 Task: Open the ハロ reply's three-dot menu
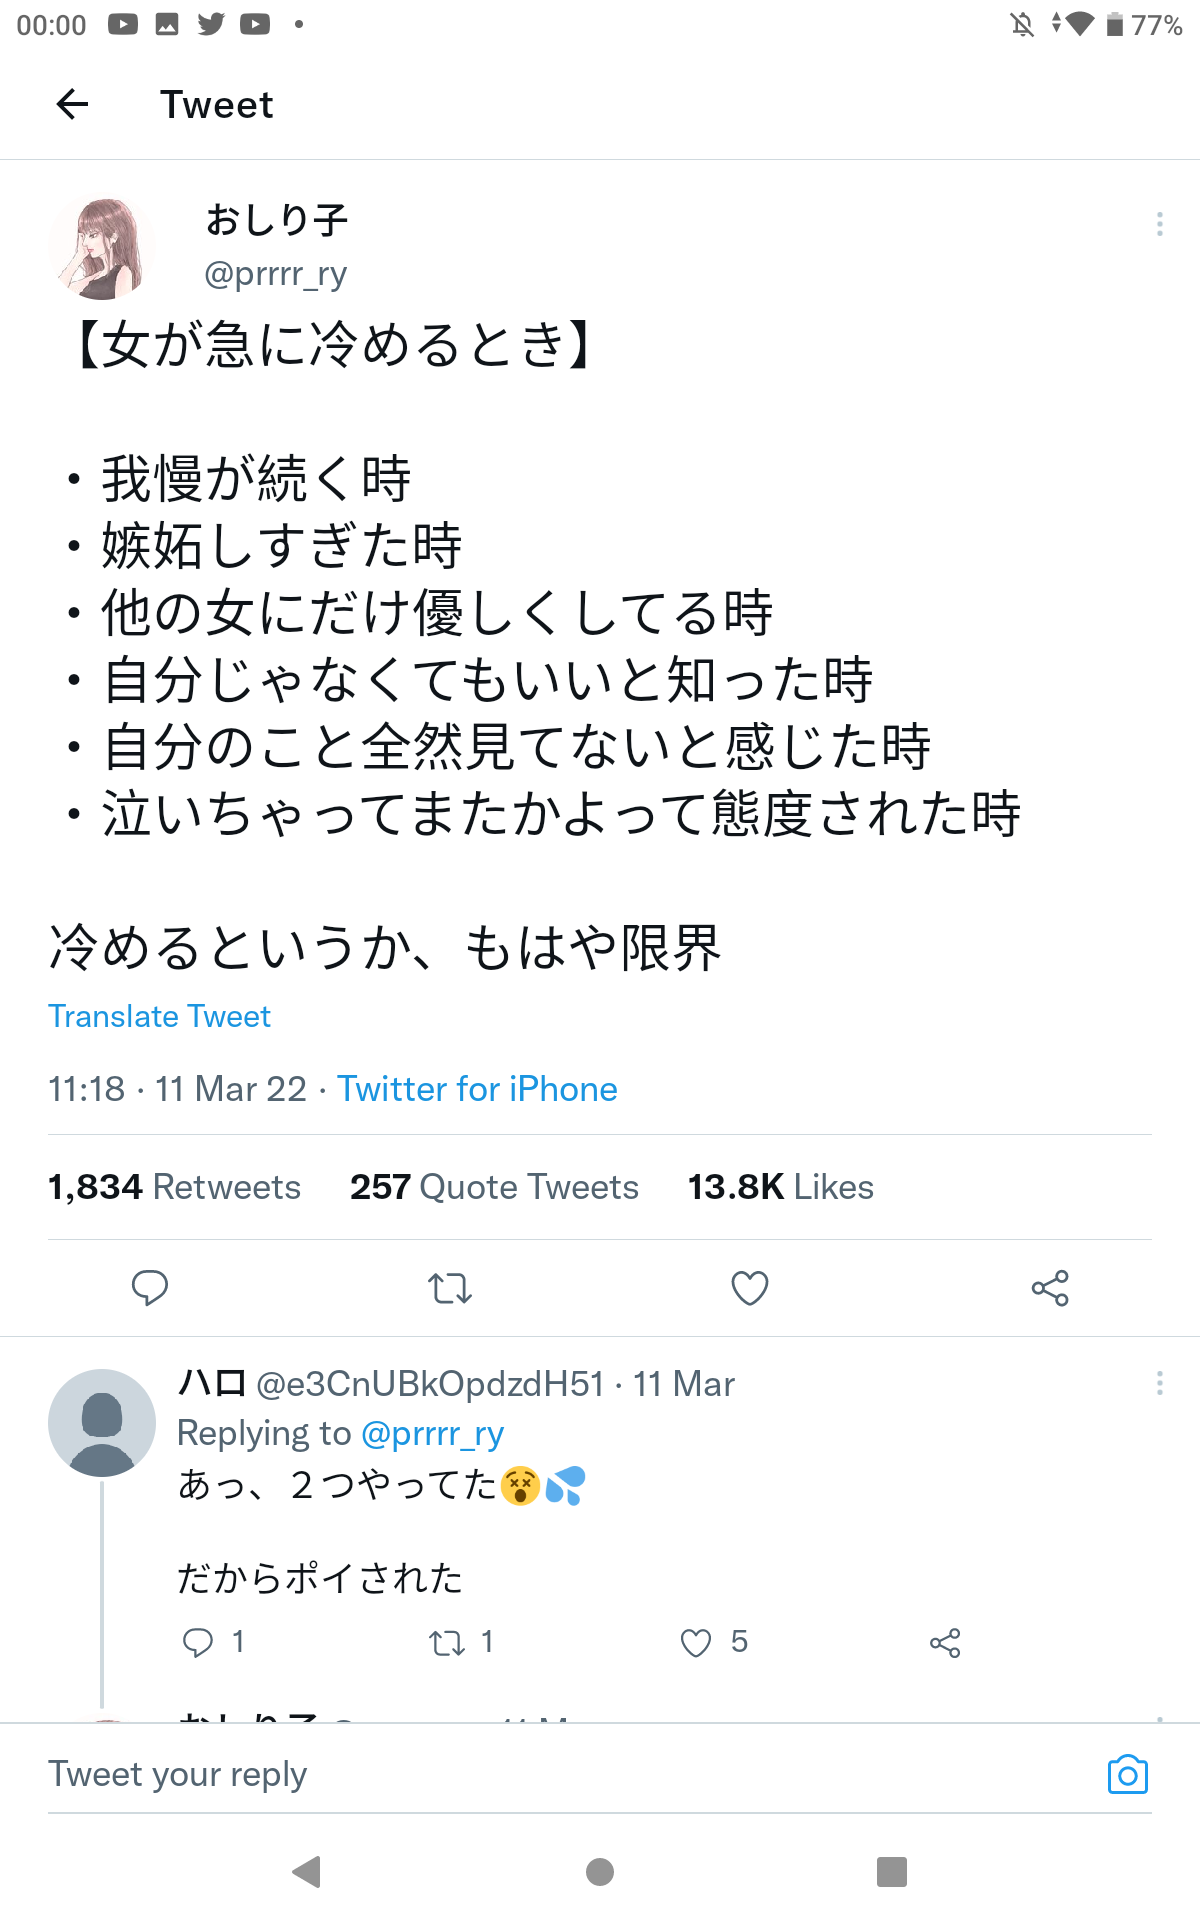tap(1159, 1383)
